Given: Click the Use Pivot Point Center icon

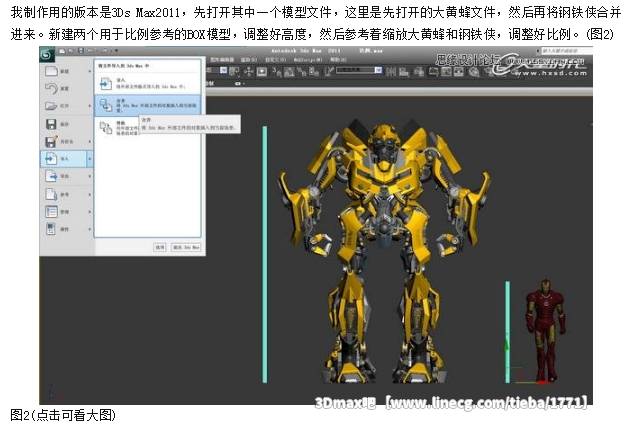Looking at the screenshot, I should pos(234,72).
